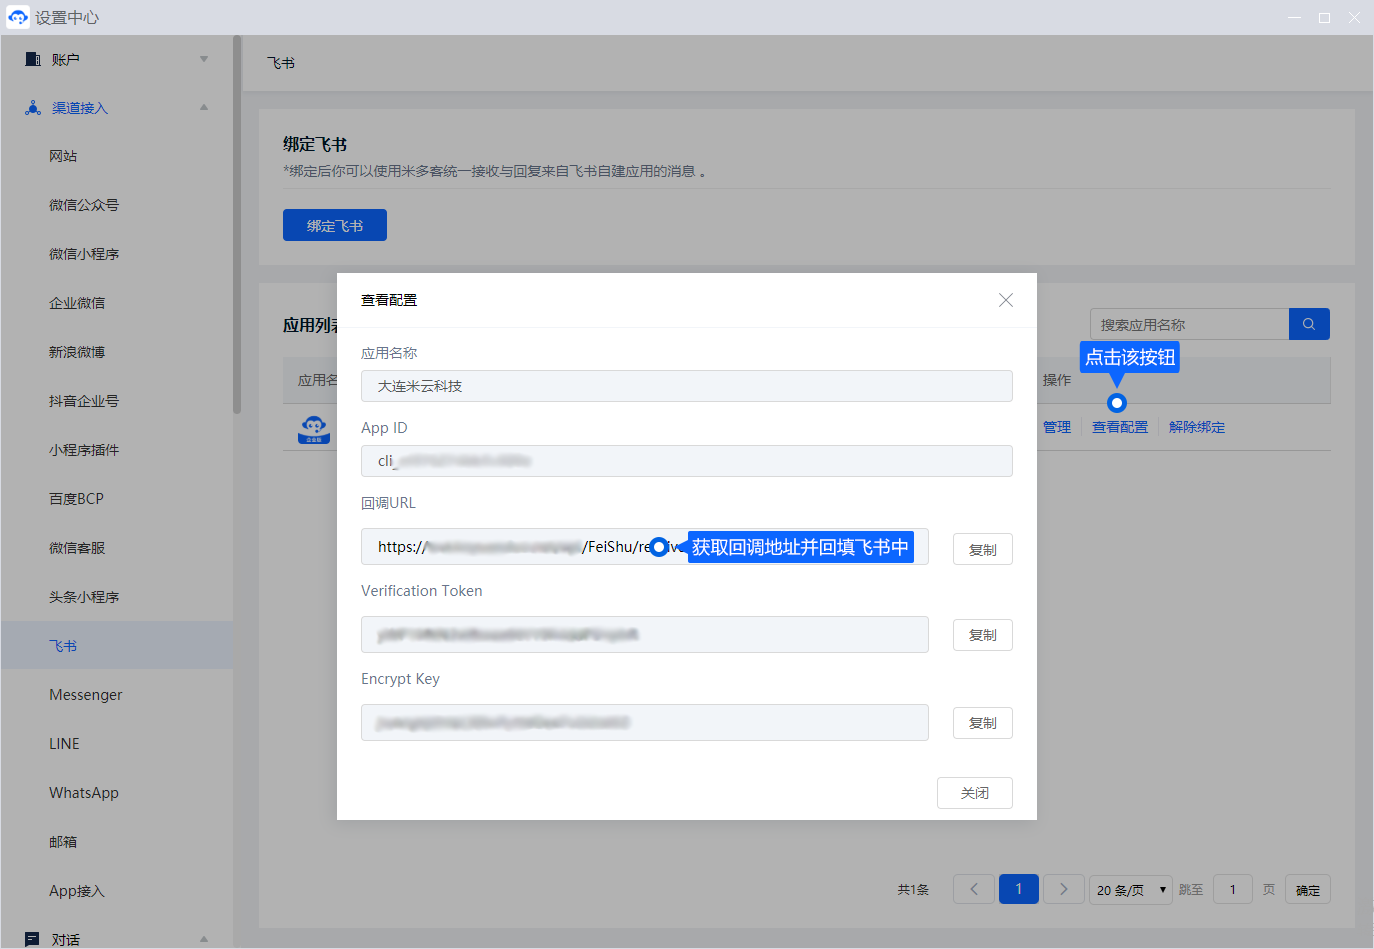Expand the 账户 menu section

point(204,59)
